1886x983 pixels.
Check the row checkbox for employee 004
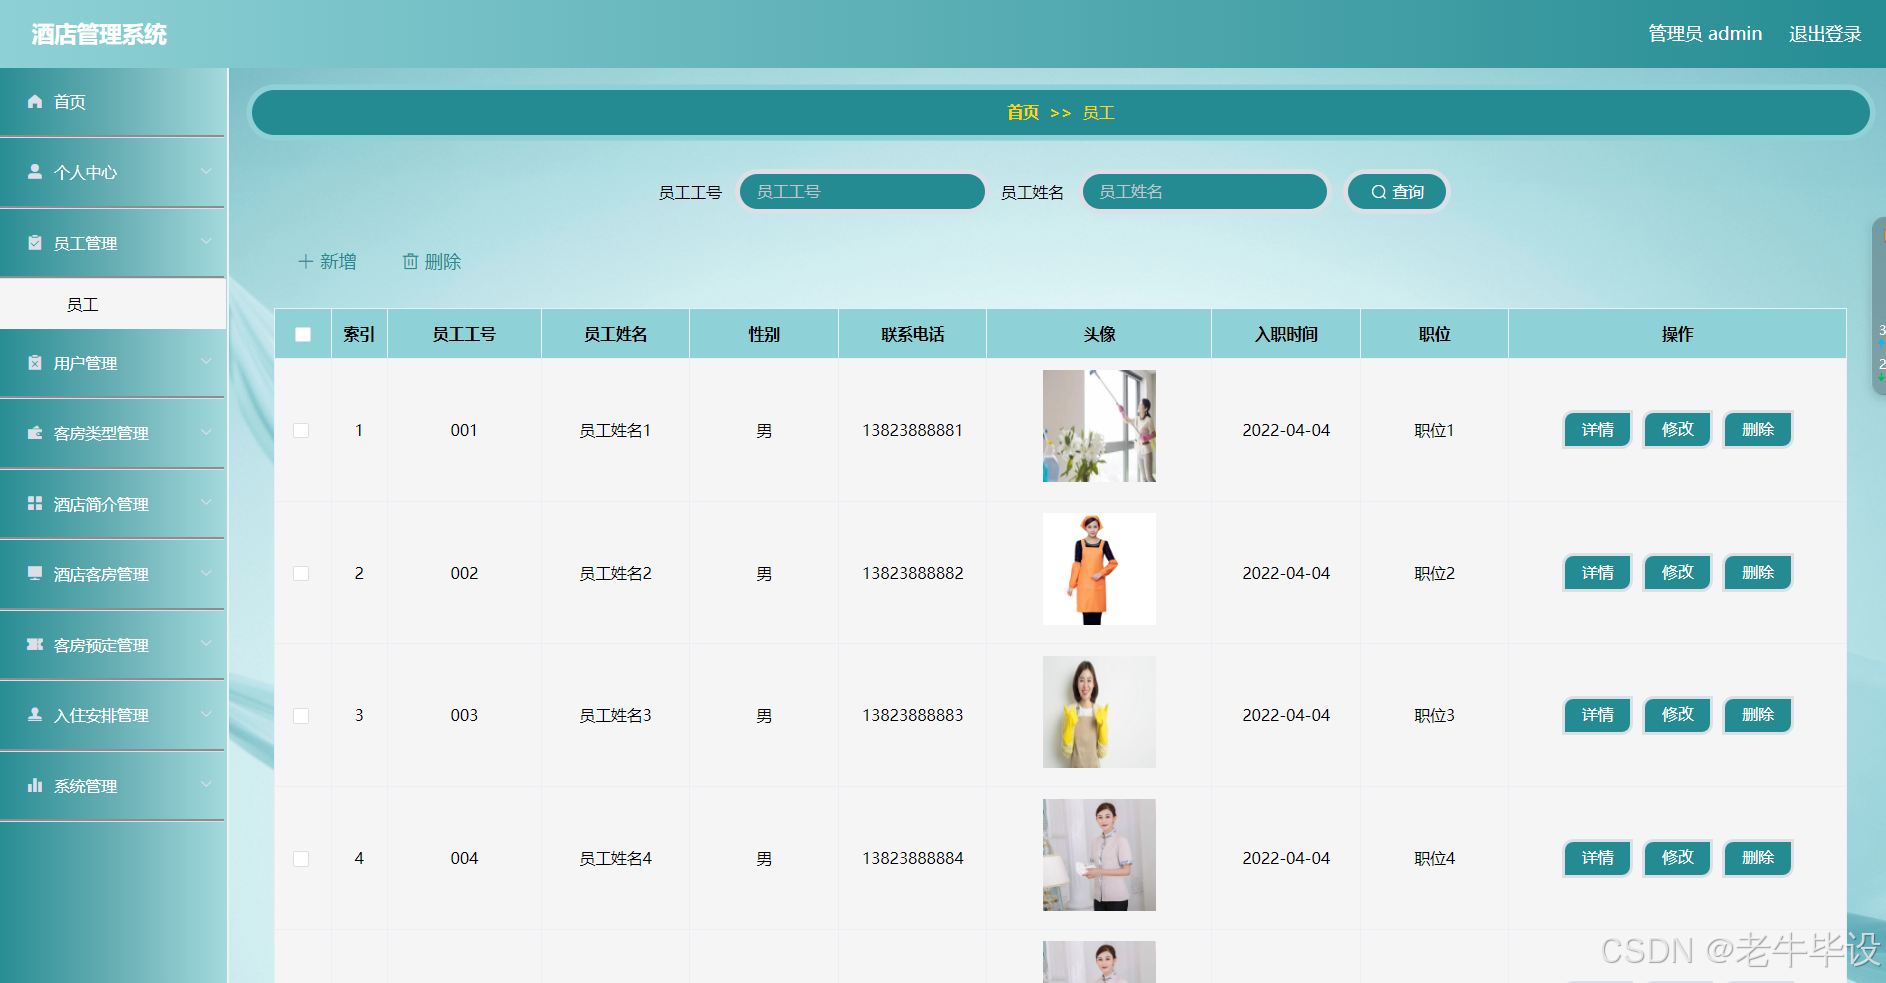pyautogui.click(x=301, y=859)
